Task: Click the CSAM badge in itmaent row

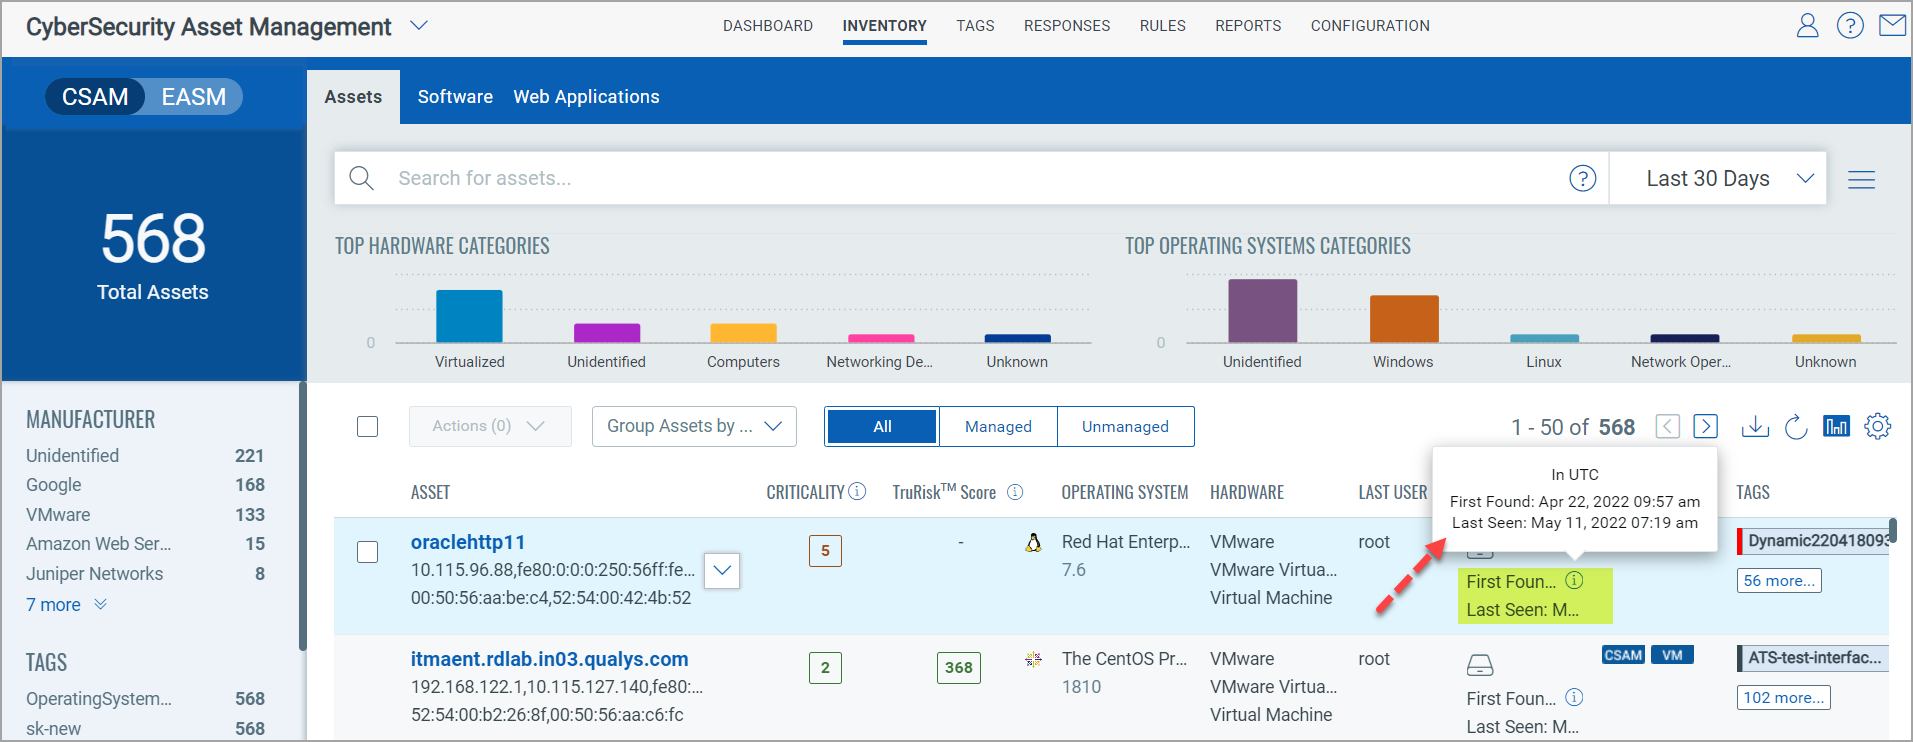Action: [x=1623, y=656]
